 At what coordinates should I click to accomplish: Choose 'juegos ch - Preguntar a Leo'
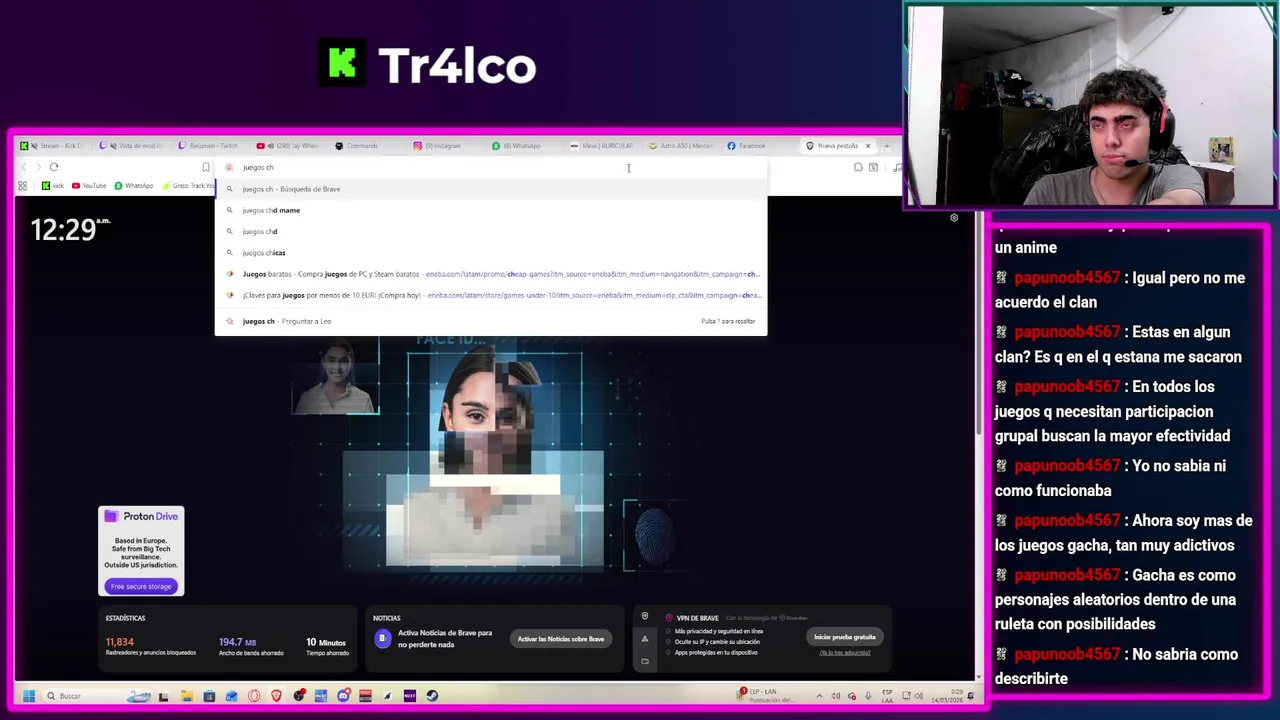click(491, 321)
